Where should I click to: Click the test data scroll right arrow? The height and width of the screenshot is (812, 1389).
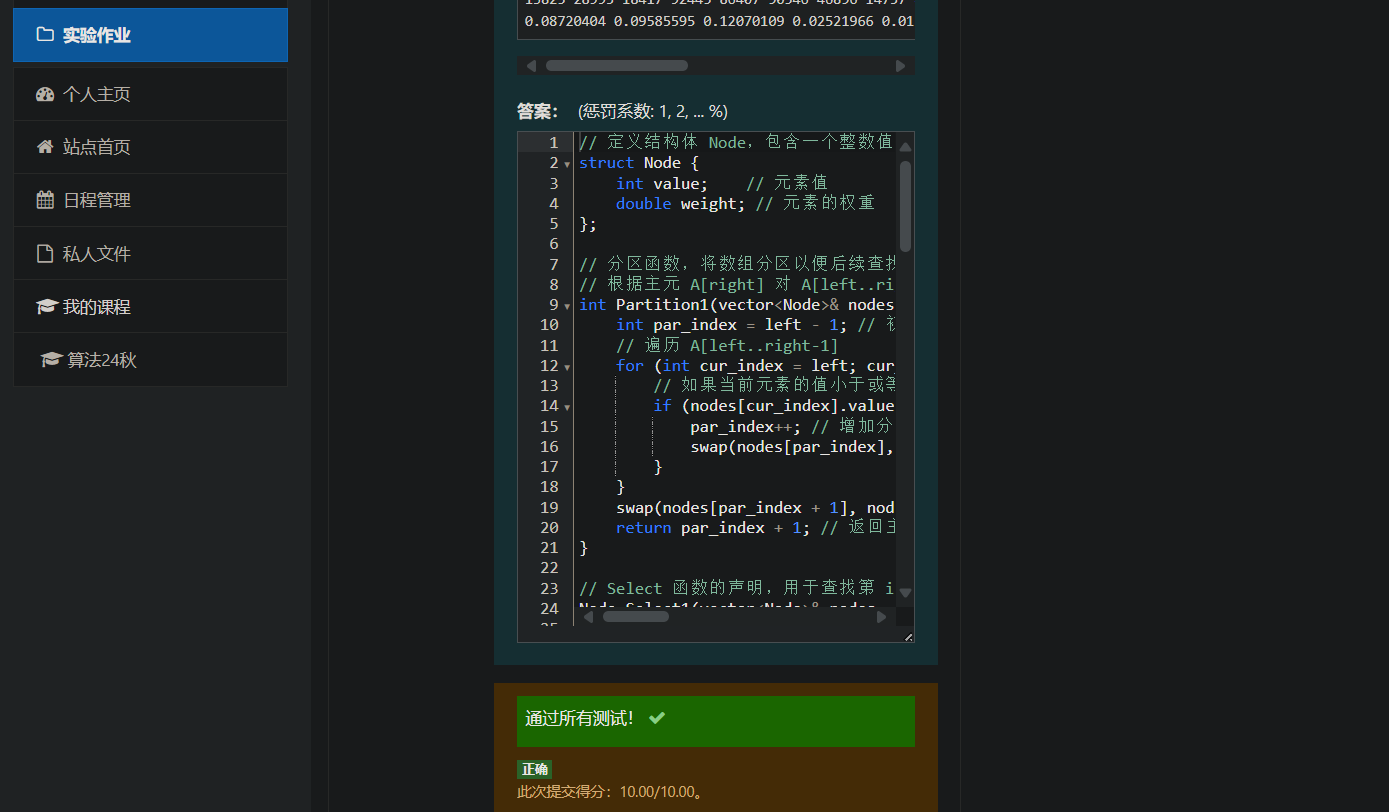click(900, 66)
